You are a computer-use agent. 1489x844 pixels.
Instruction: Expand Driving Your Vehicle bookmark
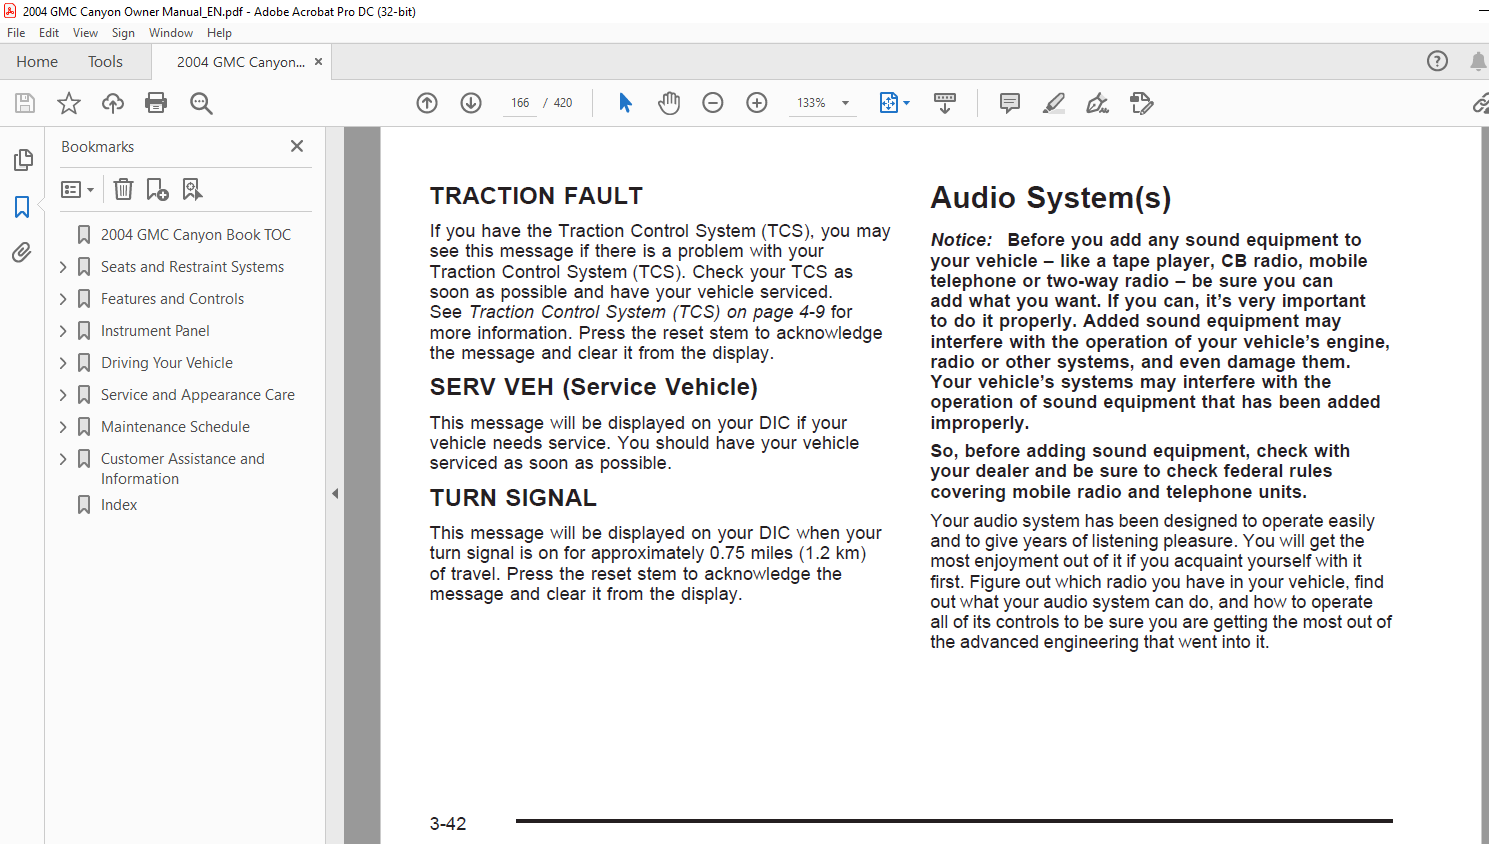click(x=63, y=363)
